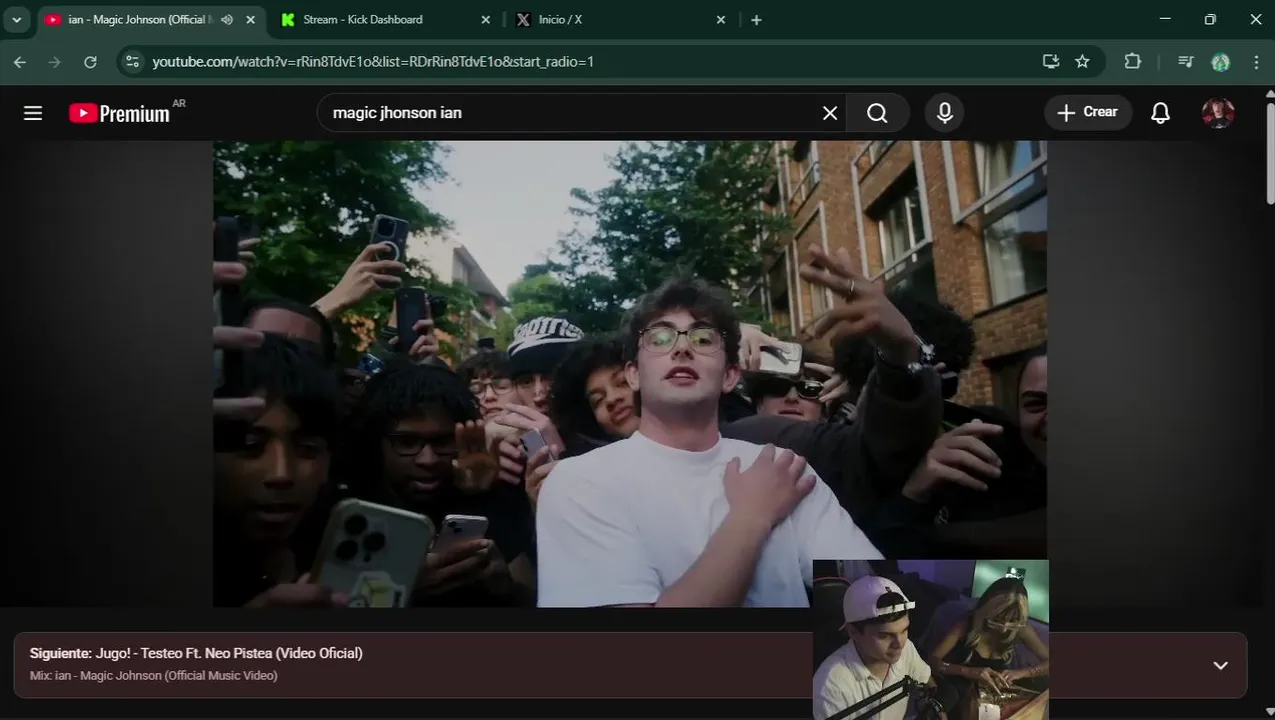Open Chrome three-dot menu
Screen dimensions: 1275x720
(1256, 62)
